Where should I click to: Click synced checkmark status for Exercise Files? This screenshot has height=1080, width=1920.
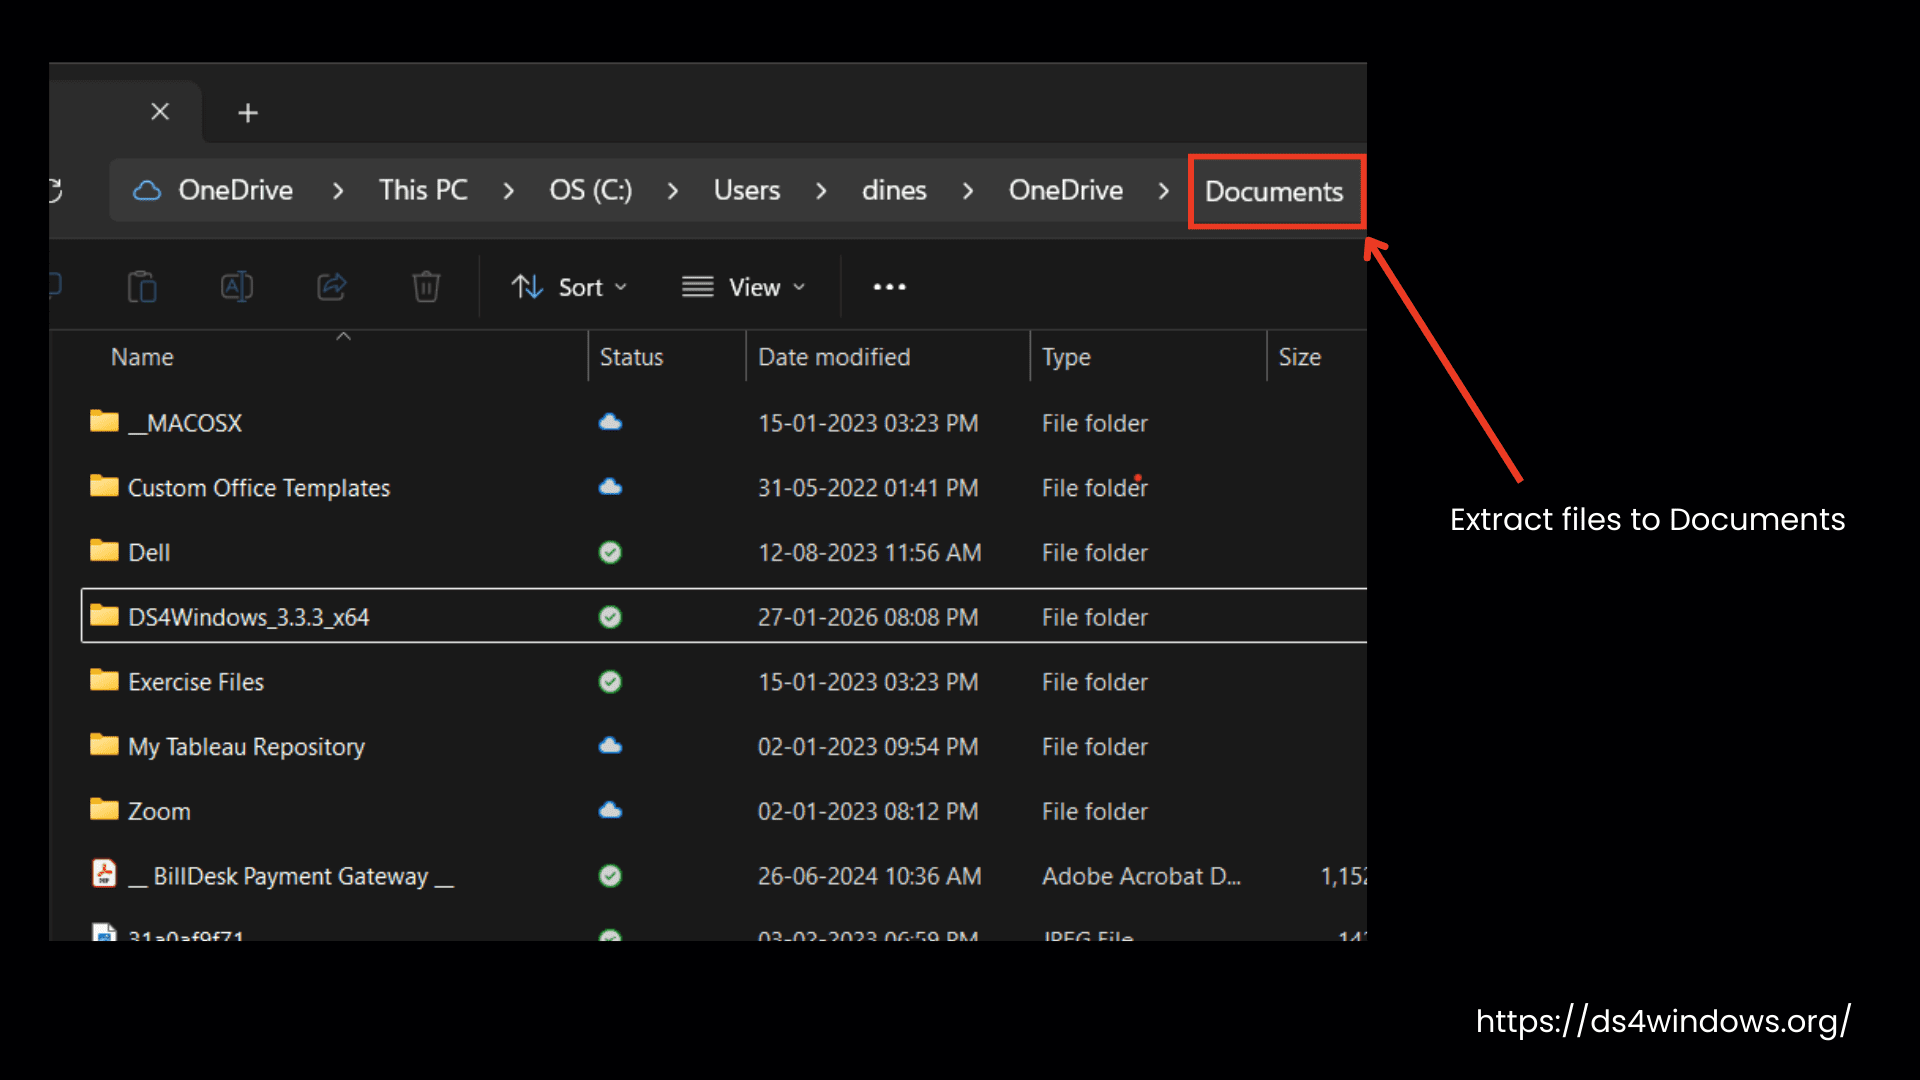610,682
